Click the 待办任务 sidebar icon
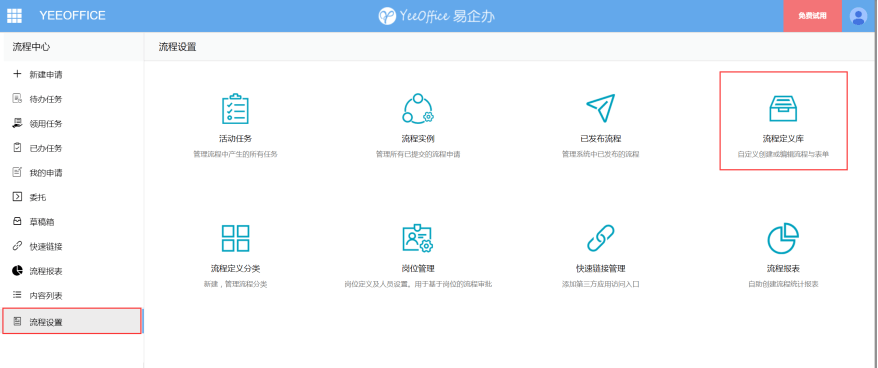This screenshot has height=368, width=878. click(17, 99)
